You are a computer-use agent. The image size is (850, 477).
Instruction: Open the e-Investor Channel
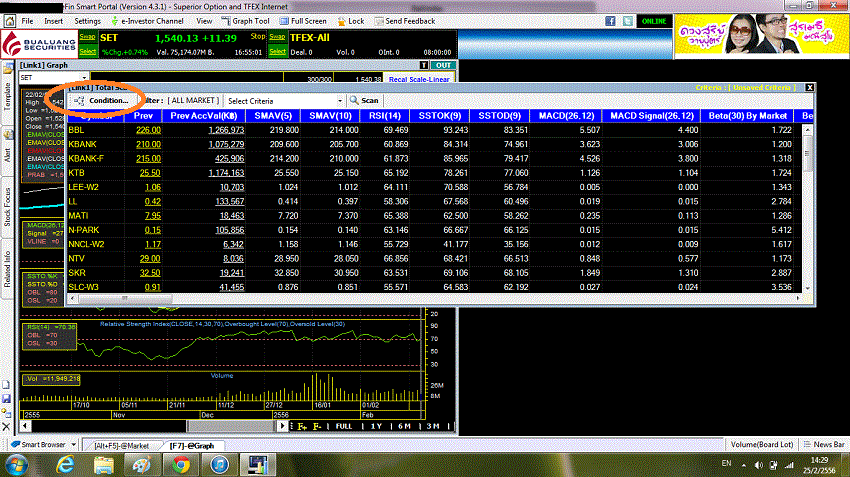(147, 21)
